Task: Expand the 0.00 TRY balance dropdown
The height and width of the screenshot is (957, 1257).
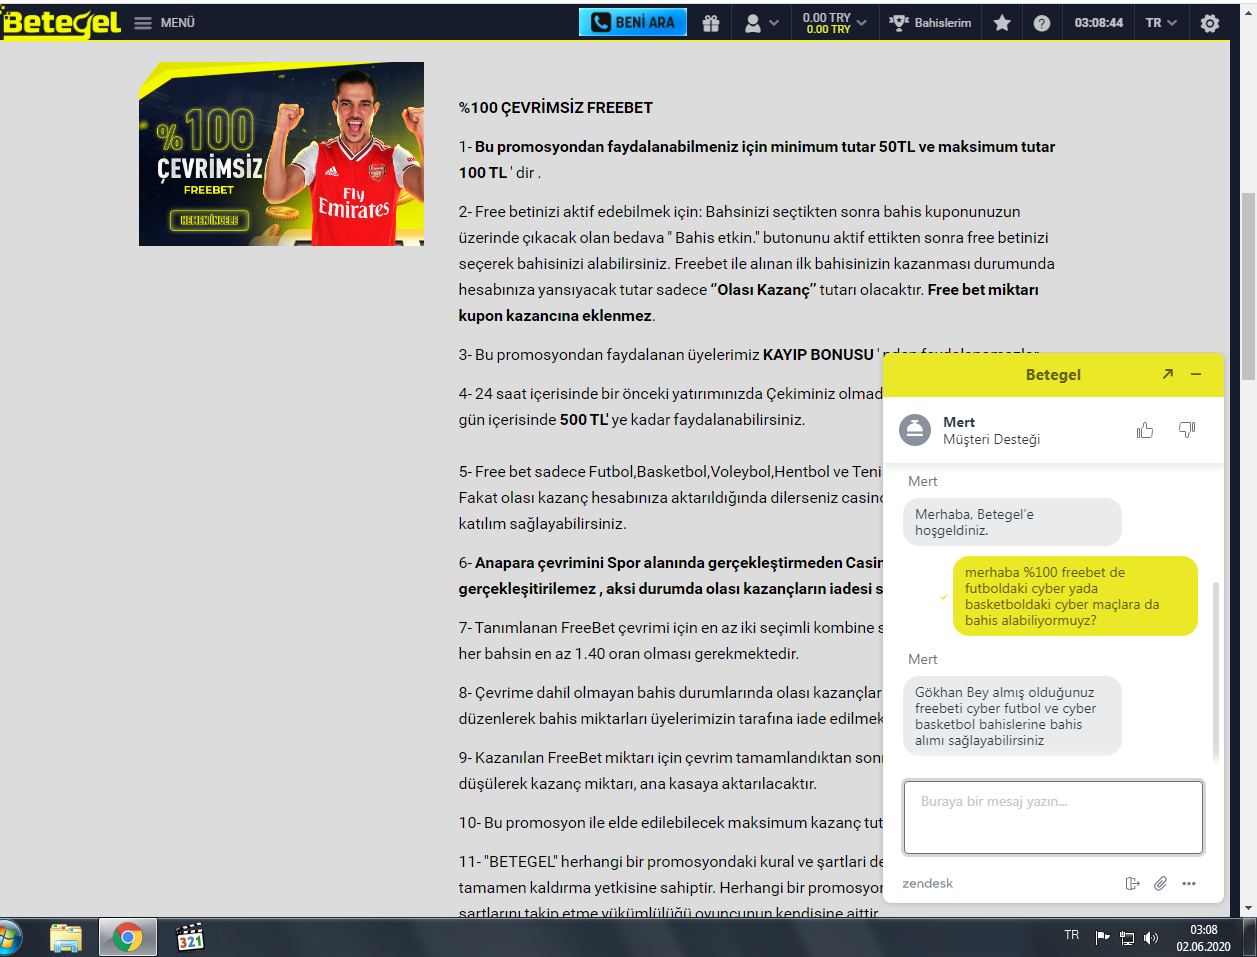Action: [834, 23]
